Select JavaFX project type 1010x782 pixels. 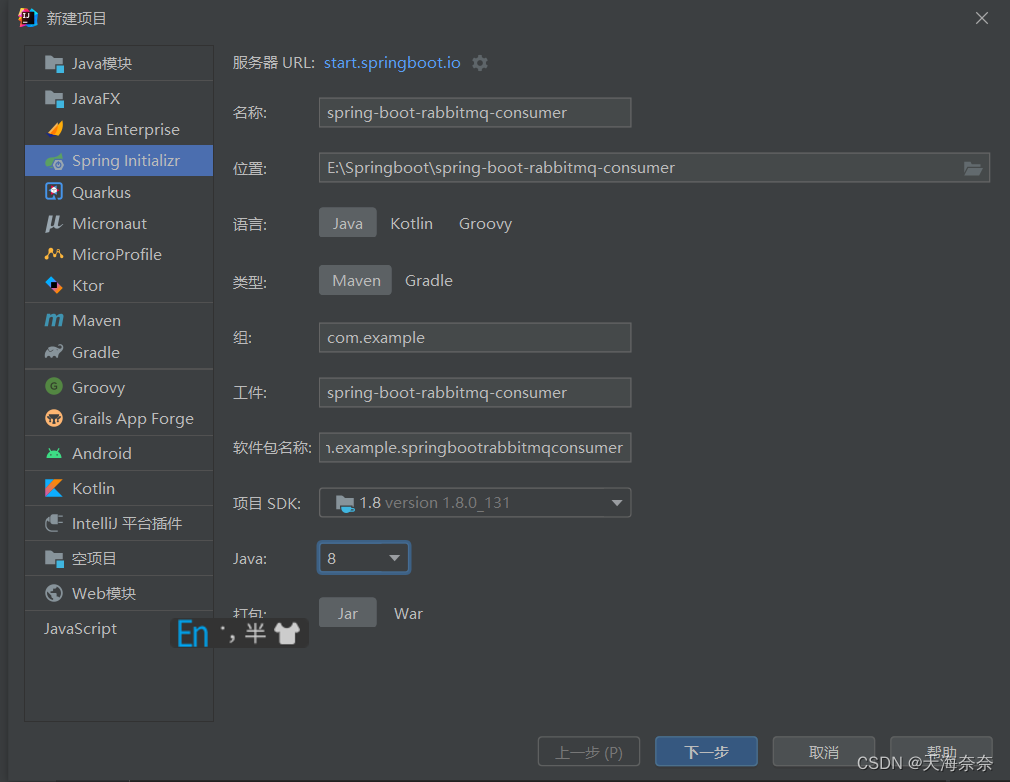tap(119, 99)
